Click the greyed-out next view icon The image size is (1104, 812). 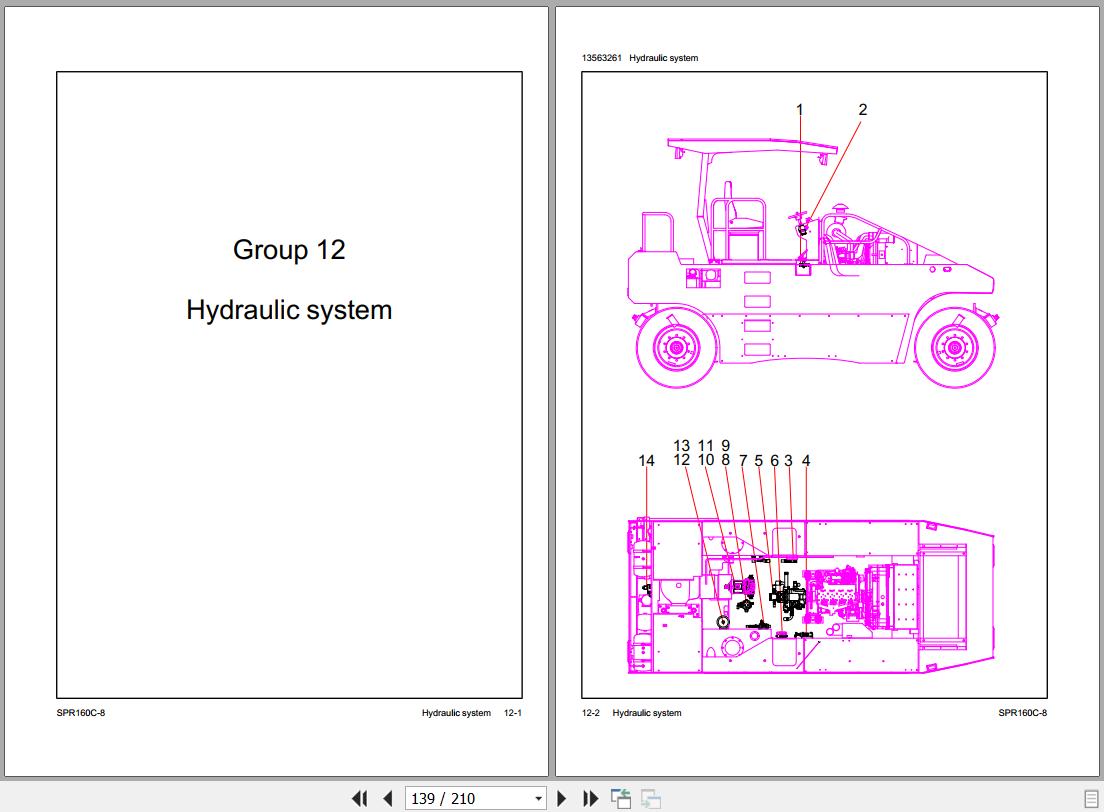click(651, 798)
